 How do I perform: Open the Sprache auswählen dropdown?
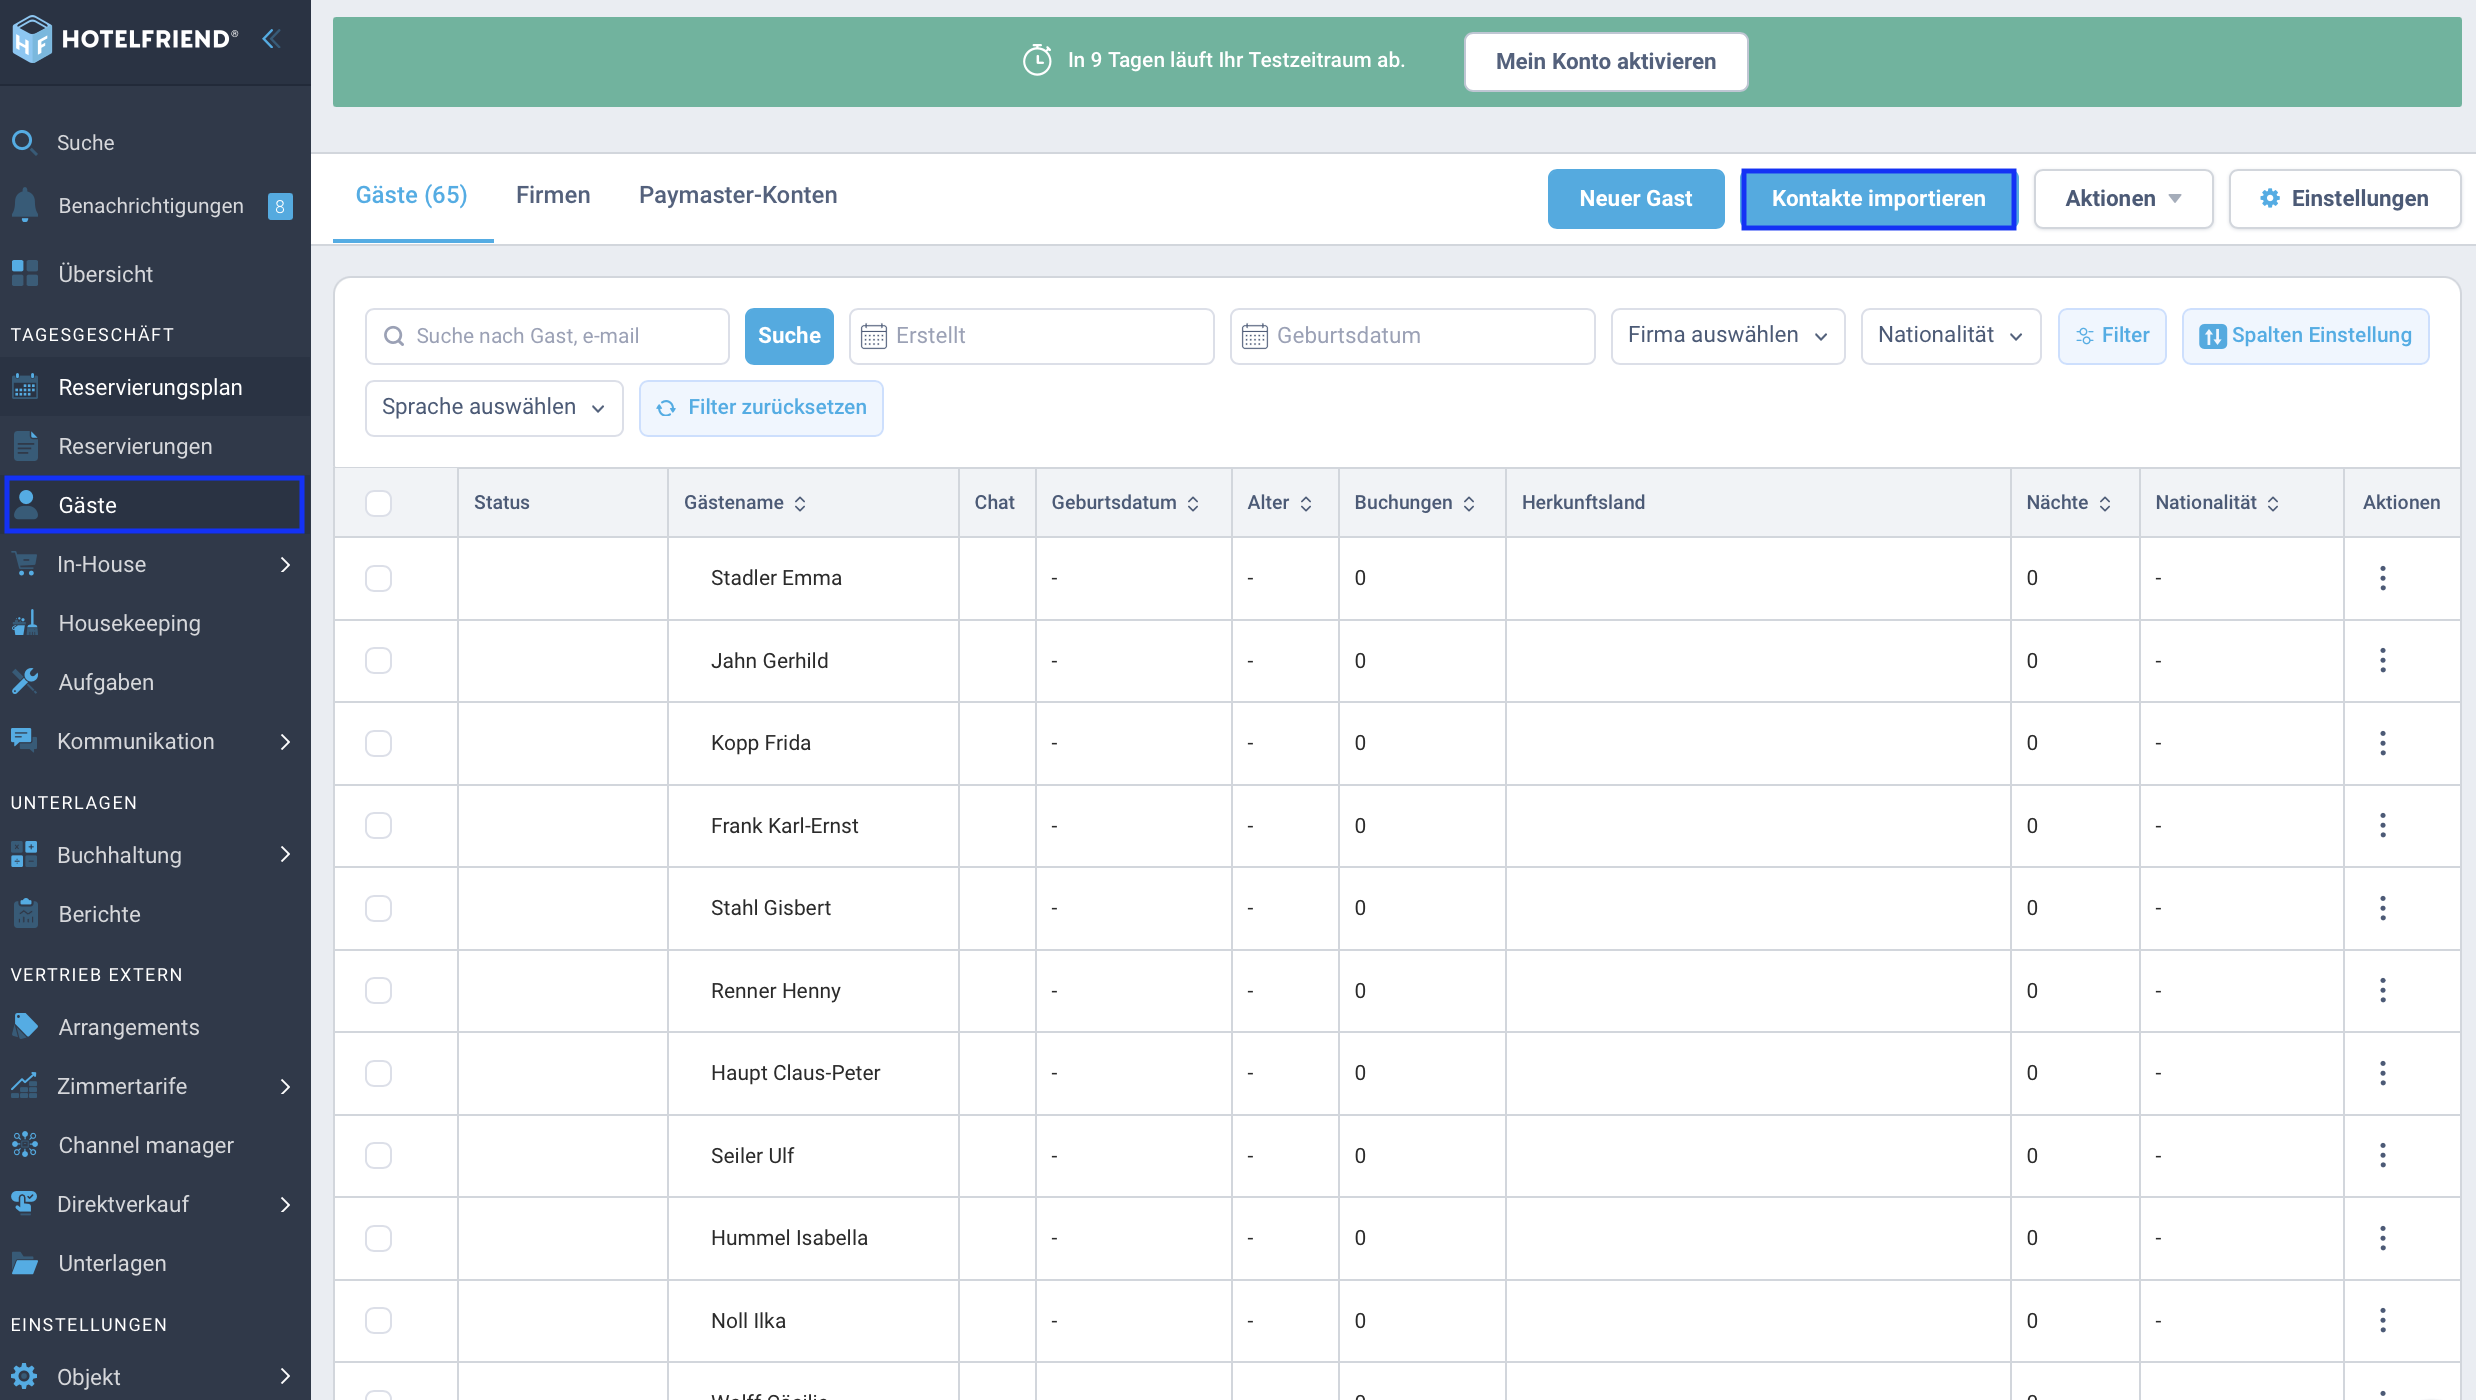494,408
